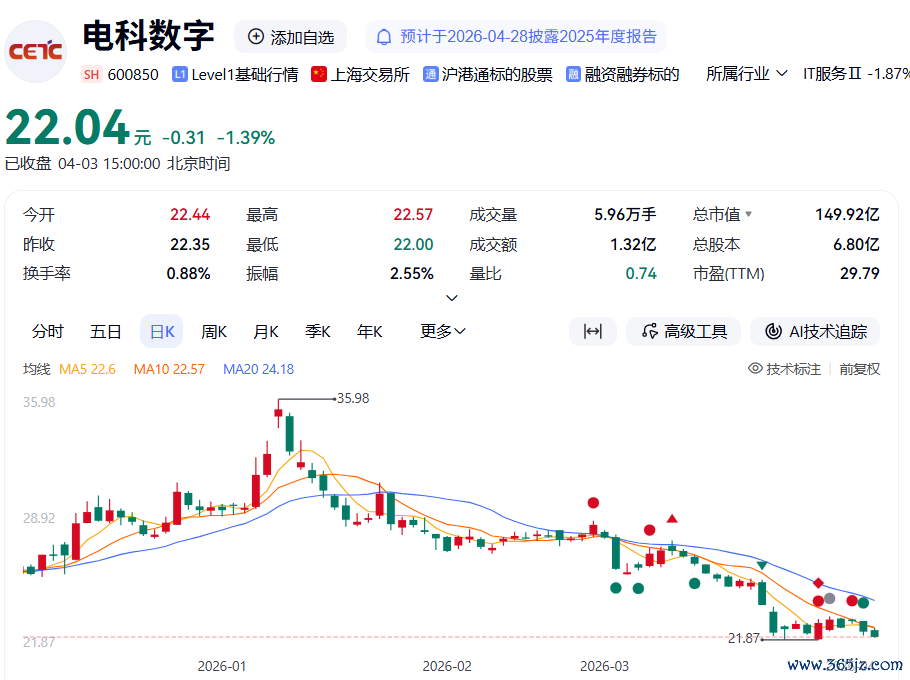
Task: Expand the 所属行业 dropdown
Action: click(x=747, y=74)
